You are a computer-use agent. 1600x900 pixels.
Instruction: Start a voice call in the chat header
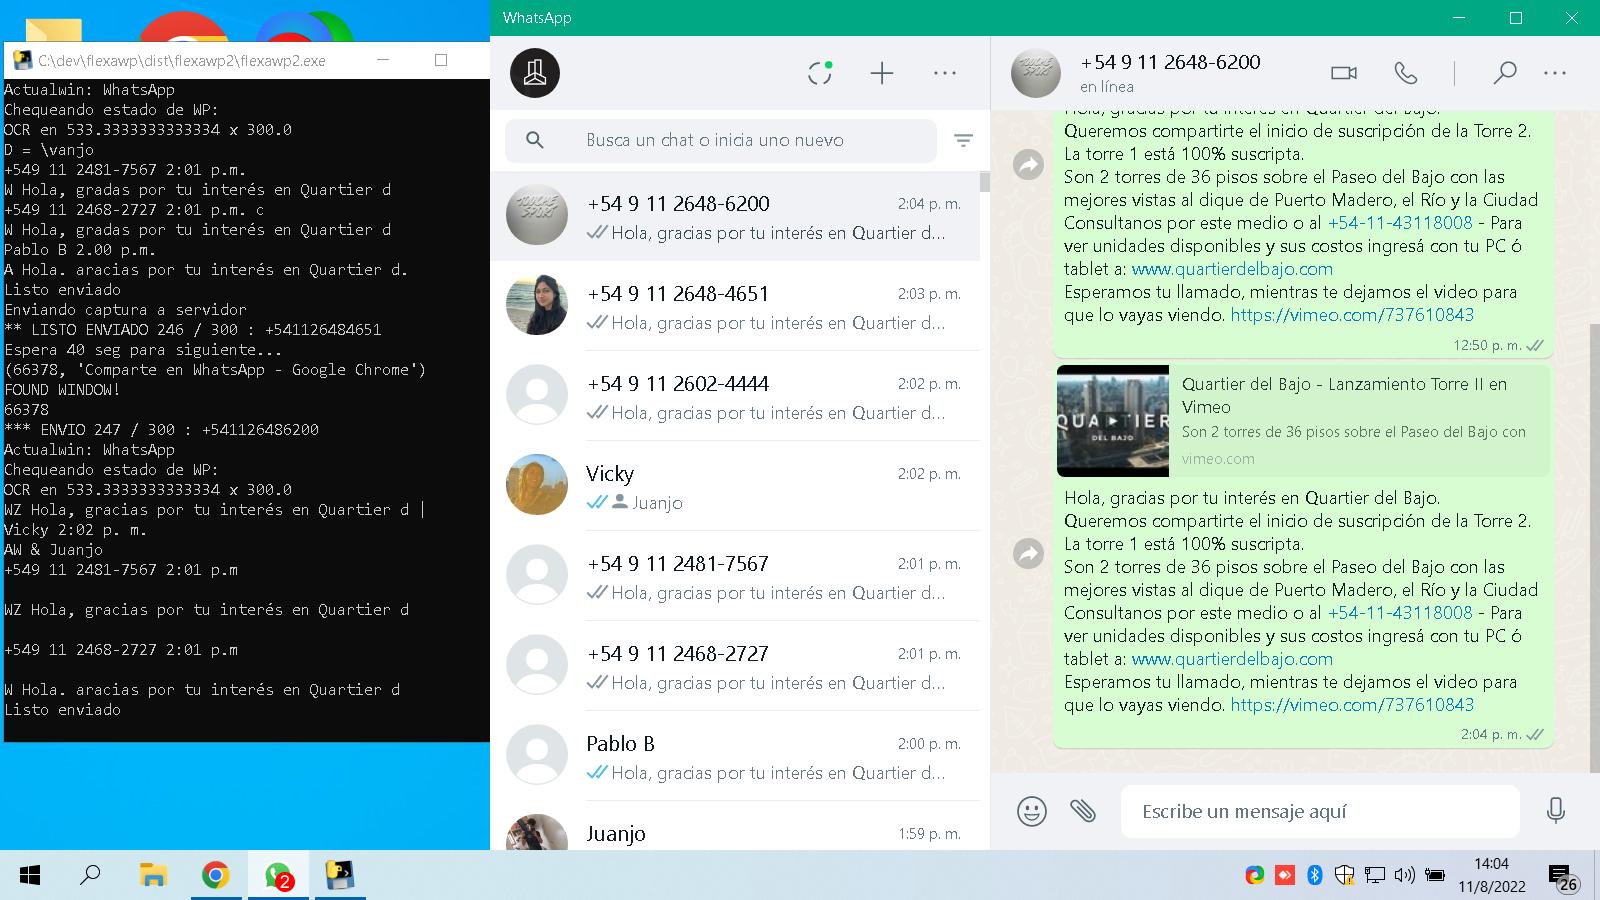click(x=1406, y=73)
